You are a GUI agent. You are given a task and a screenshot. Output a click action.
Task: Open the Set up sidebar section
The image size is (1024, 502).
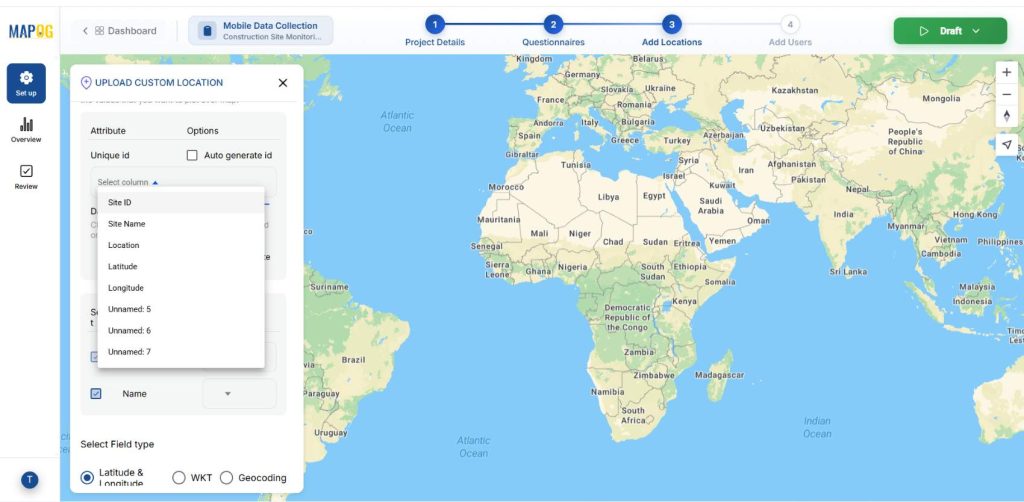[26, 84]
